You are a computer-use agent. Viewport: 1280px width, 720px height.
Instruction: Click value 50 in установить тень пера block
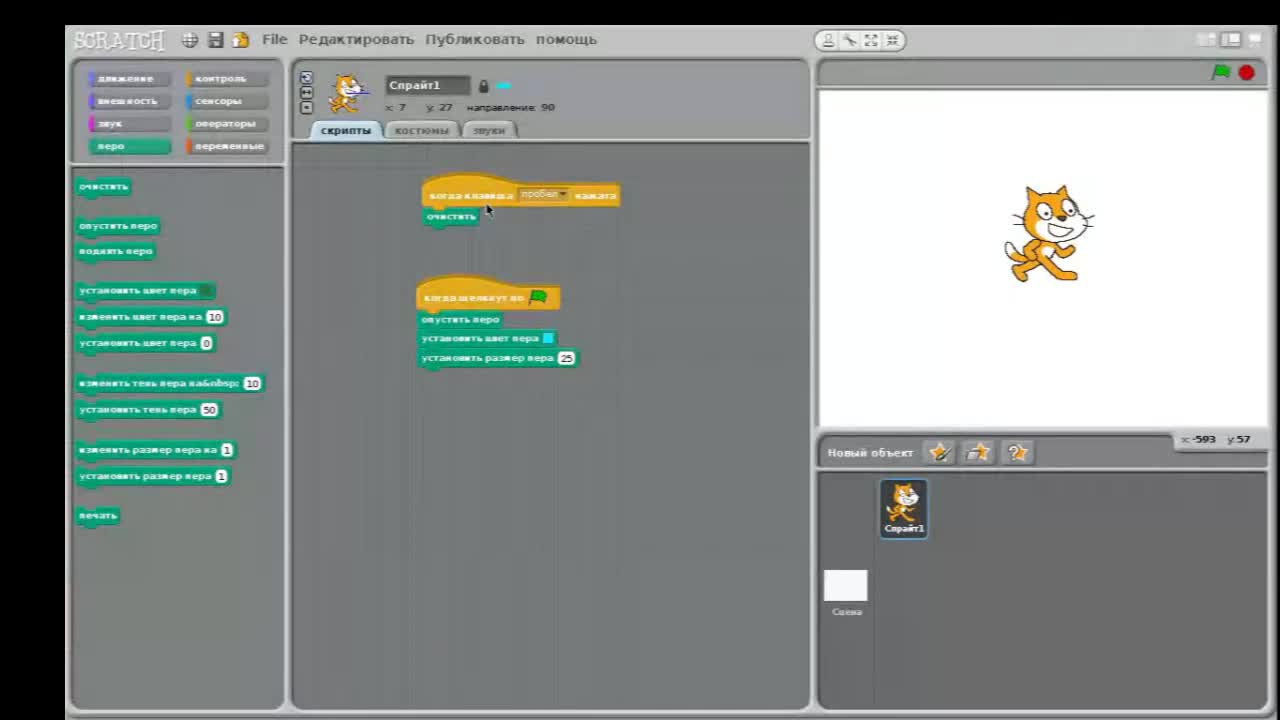pyautogui.click(x=209, y=410)
